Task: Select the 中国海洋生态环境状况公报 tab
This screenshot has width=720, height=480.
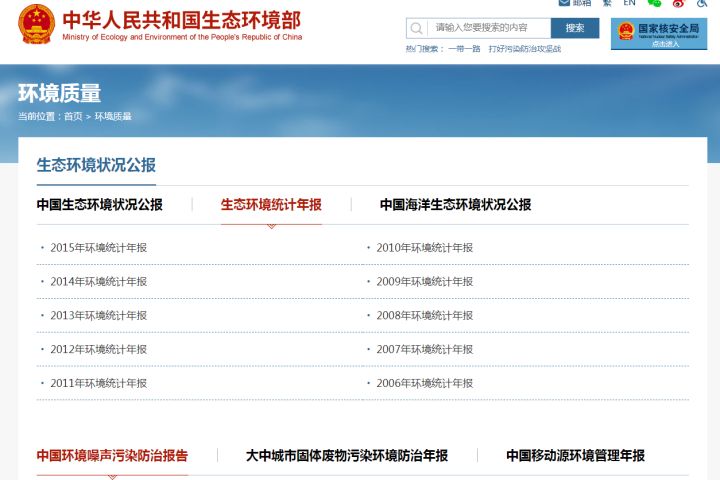Action: (x=456, y=205)
